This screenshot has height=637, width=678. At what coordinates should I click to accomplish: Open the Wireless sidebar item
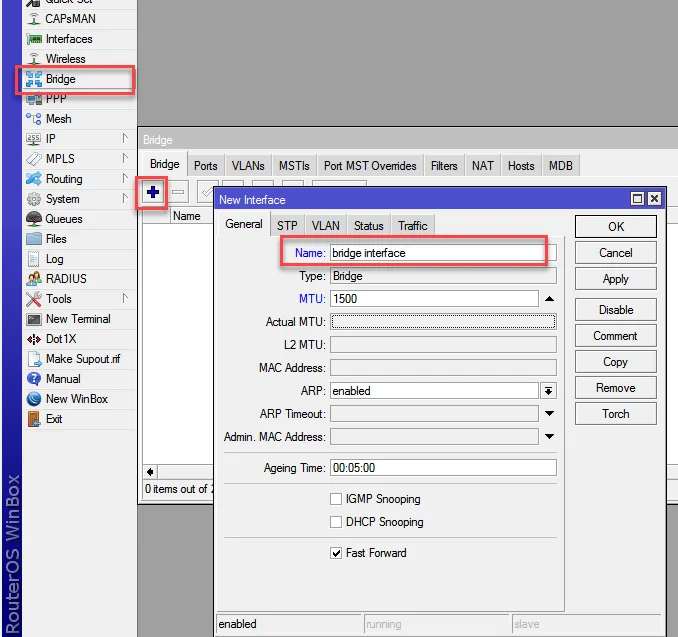pos(65,59)
